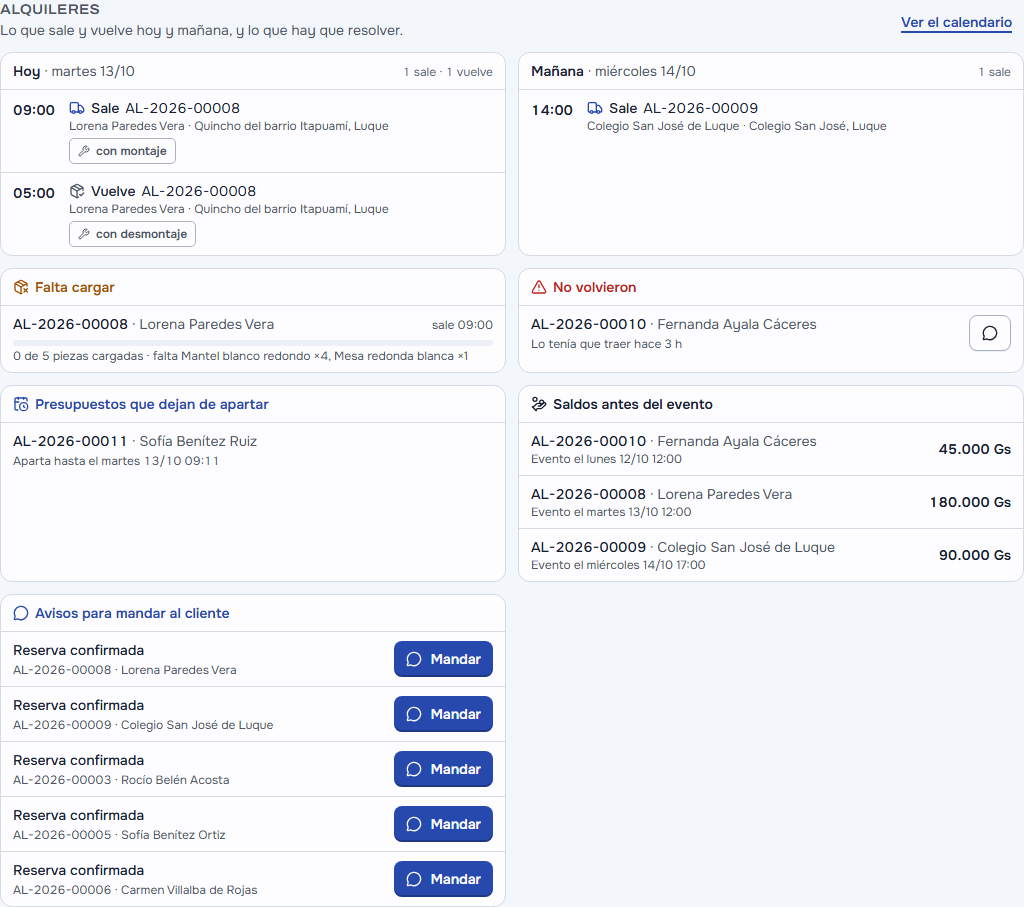This screenshot has width=1024, height=907.
Task: Click 'Lo tenía que traer hace 3 h'
Action: [606, 344]
